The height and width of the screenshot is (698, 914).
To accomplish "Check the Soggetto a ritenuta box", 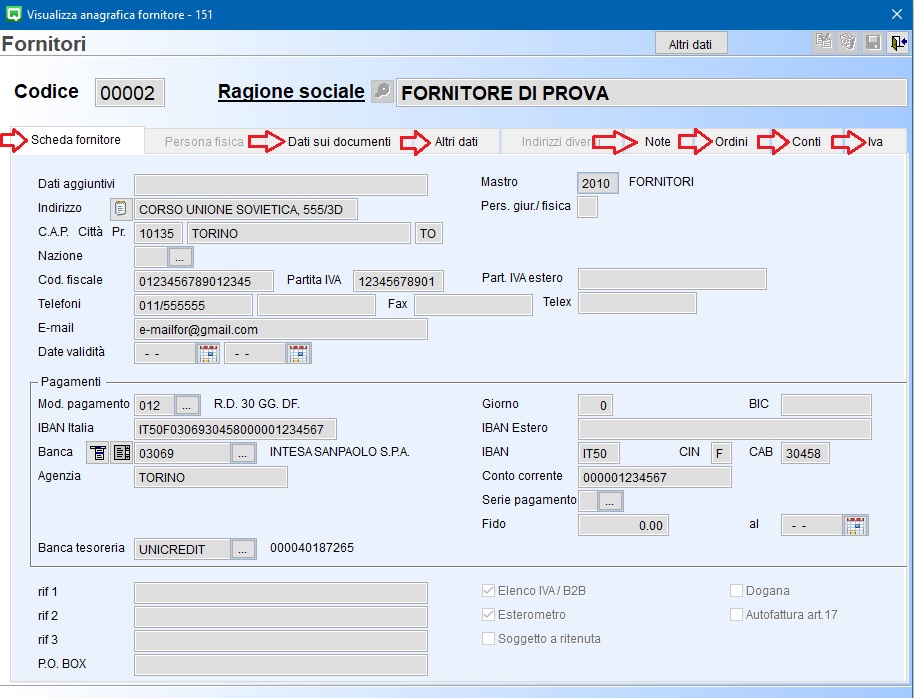I will click(x=489, y=639).
